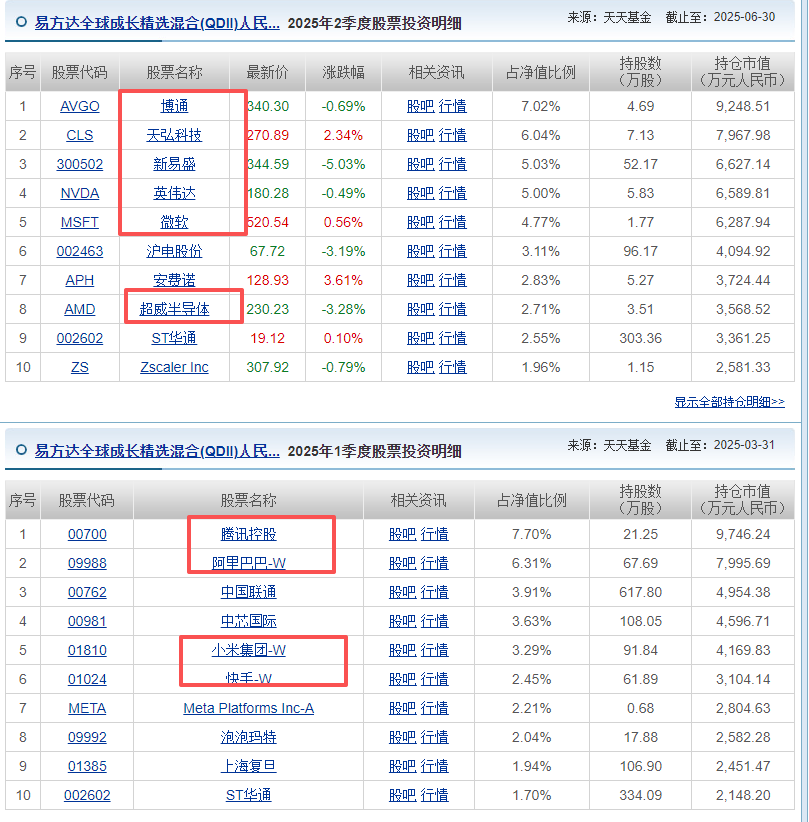Click 腾讯控股 stock name link

pos(249,534)
